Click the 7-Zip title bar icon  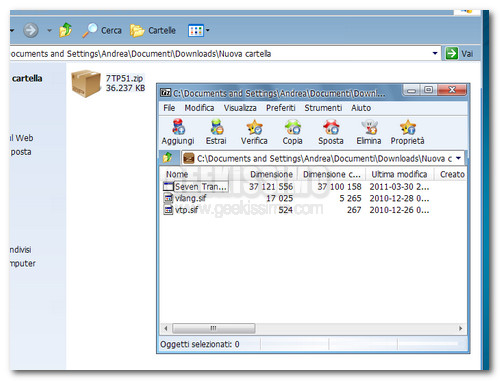(166, 93)
